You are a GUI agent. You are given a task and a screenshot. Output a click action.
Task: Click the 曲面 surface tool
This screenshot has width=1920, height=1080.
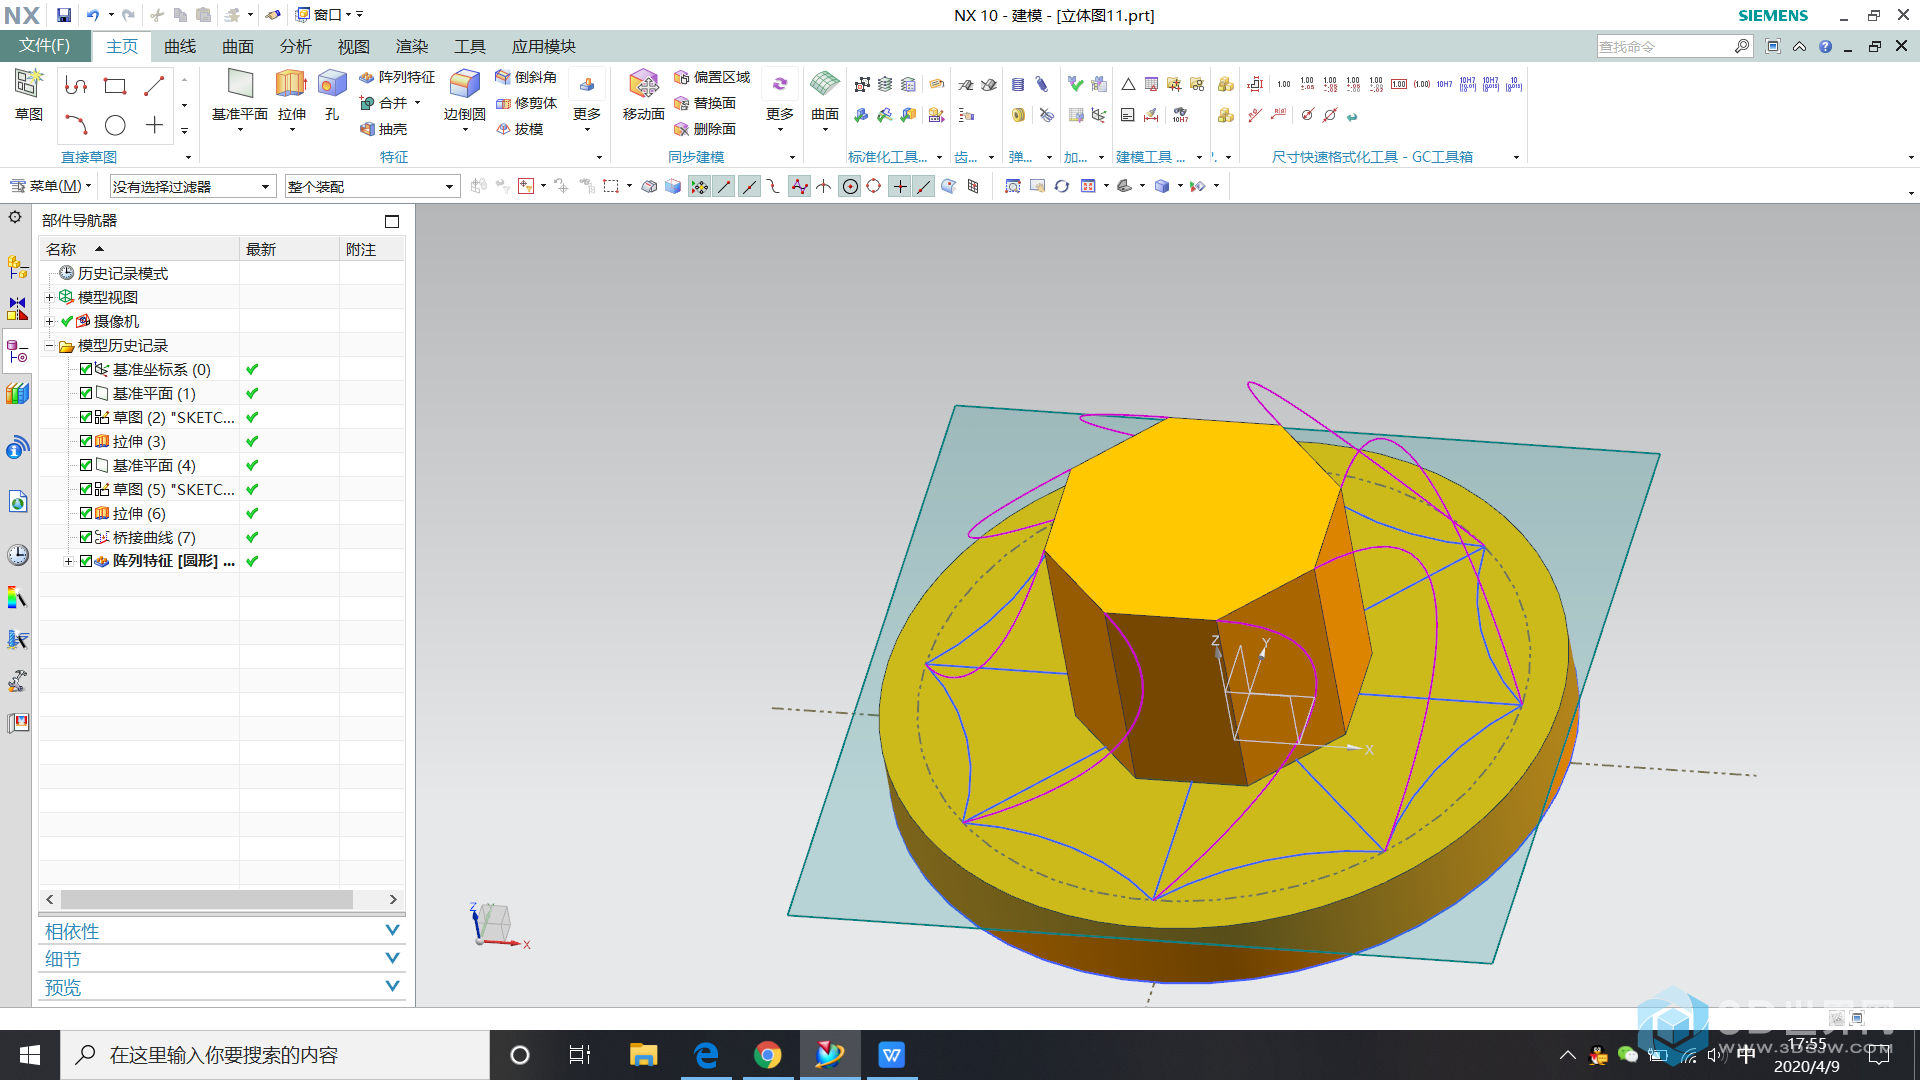[825, 95]
